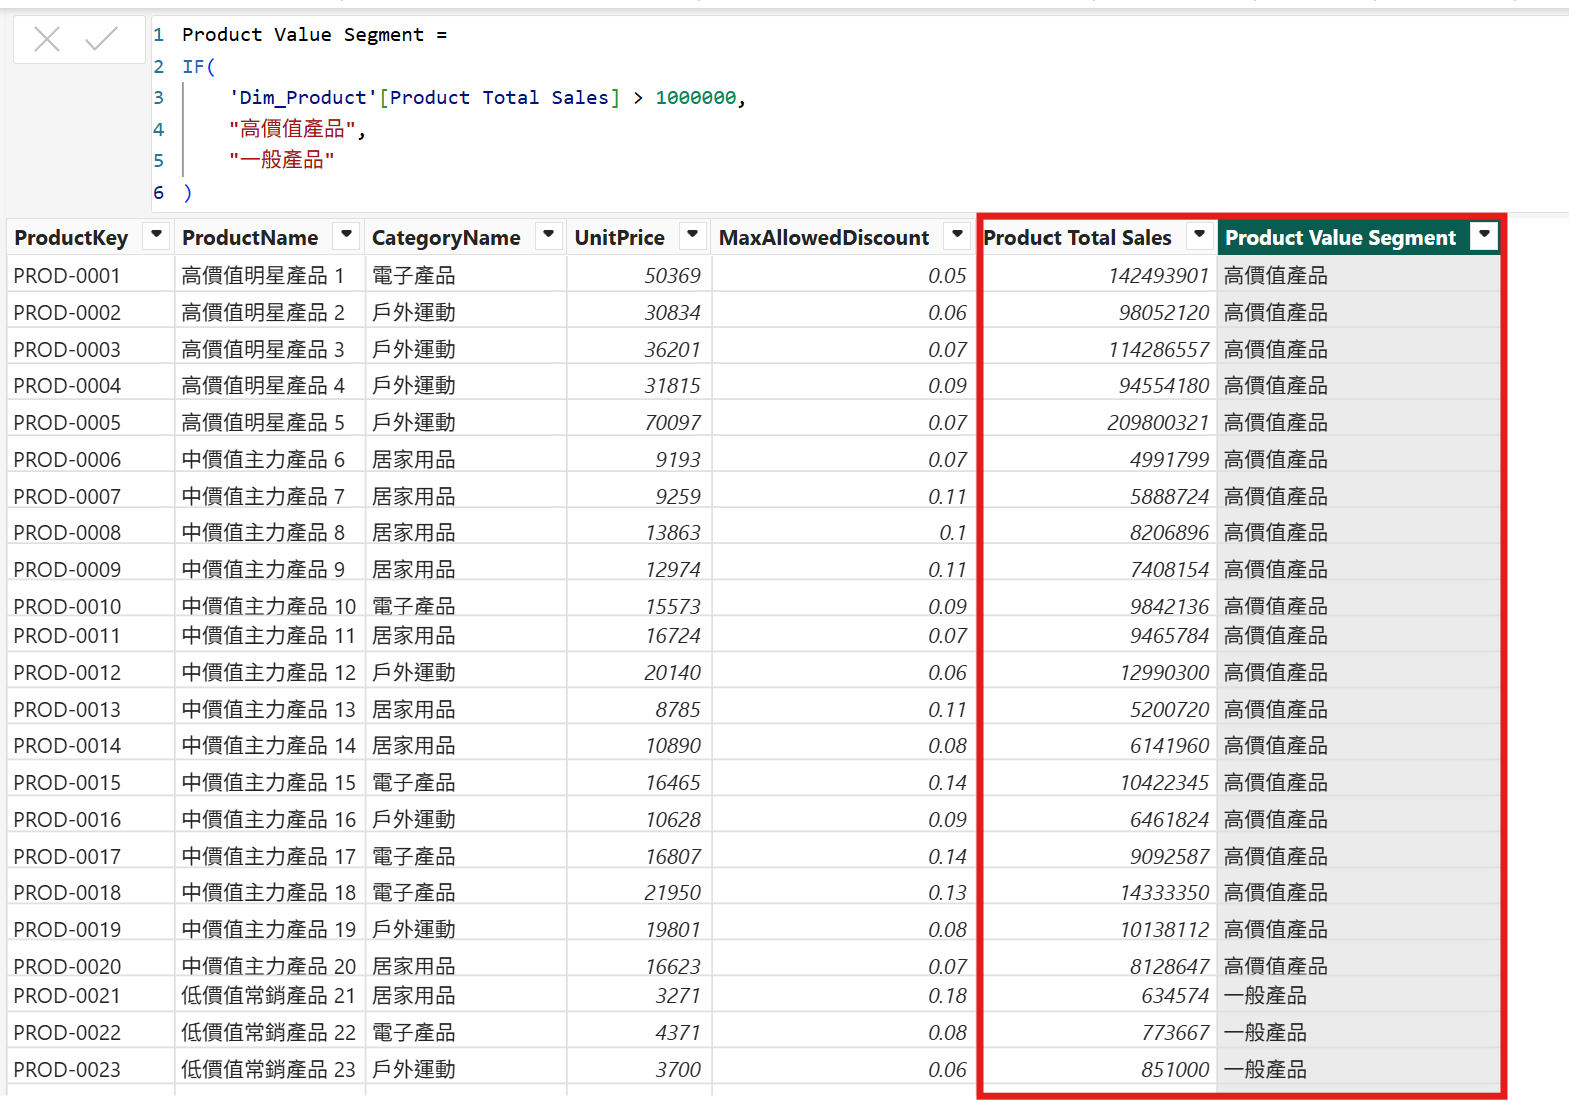
Task: Click 高價值產品 segment in PROD-0020 row
Action: [1276, 967]
